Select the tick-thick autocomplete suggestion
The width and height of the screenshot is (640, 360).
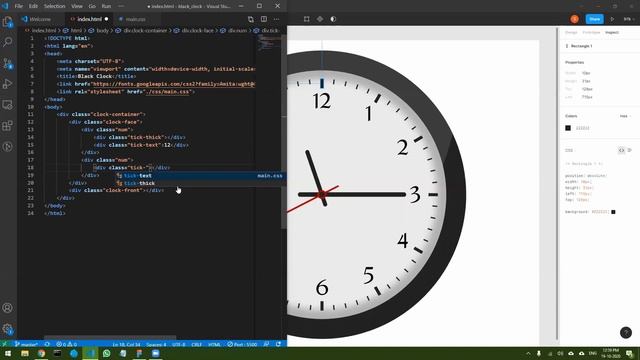[199, 183]
